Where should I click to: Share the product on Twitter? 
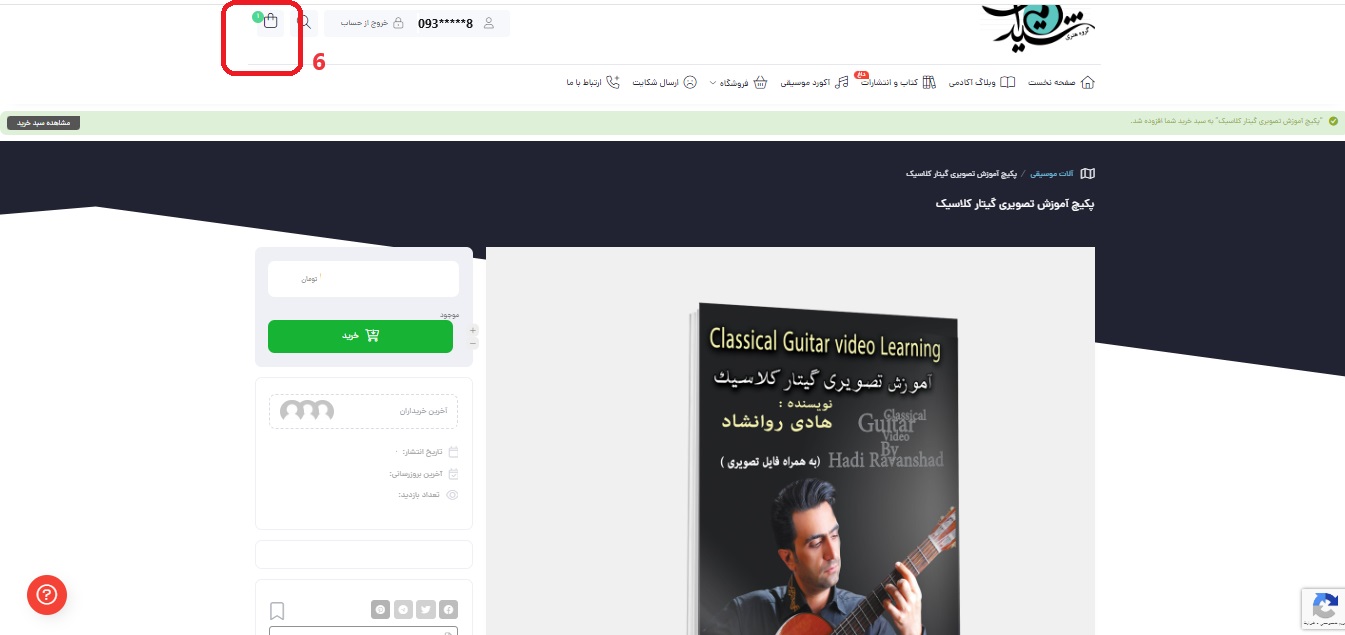click(x=426, y=609)
